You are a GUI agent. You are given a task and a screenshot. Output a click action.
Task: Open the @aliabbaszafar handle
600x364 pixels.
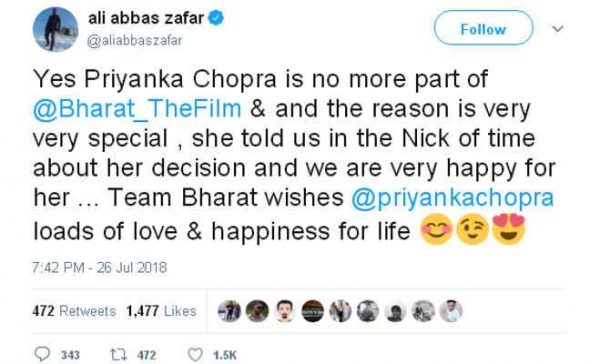tap(135, 41)
